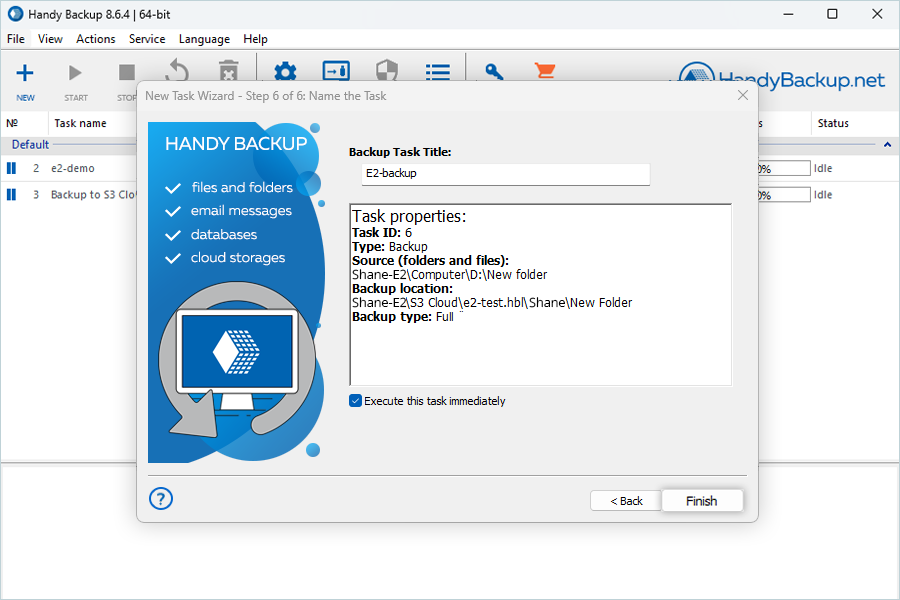Click the row number 3 cell
The height and width of the screenshot is (600, 900).
click(36, 195)
